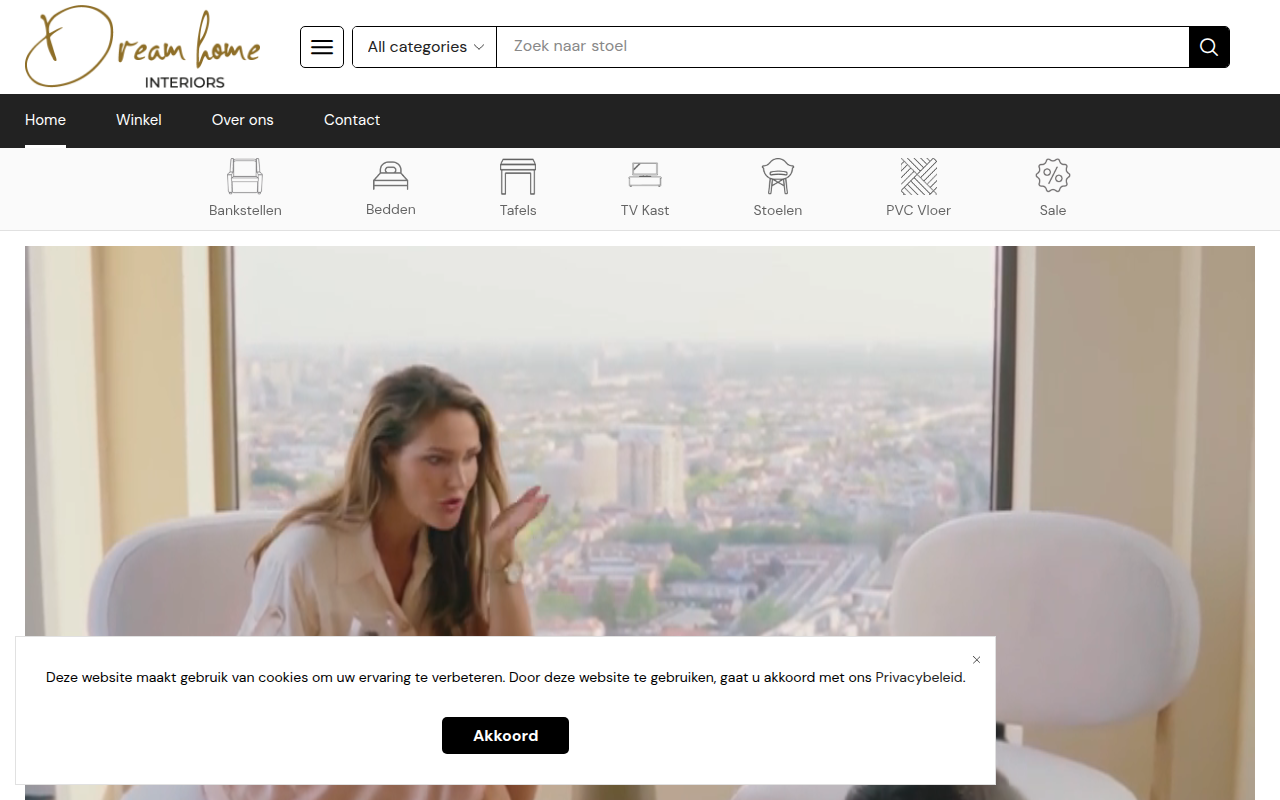The height and width of the screenshot is (800, 1280).
Task: Select the Bedden bed icon
Action: pos(390,176)
